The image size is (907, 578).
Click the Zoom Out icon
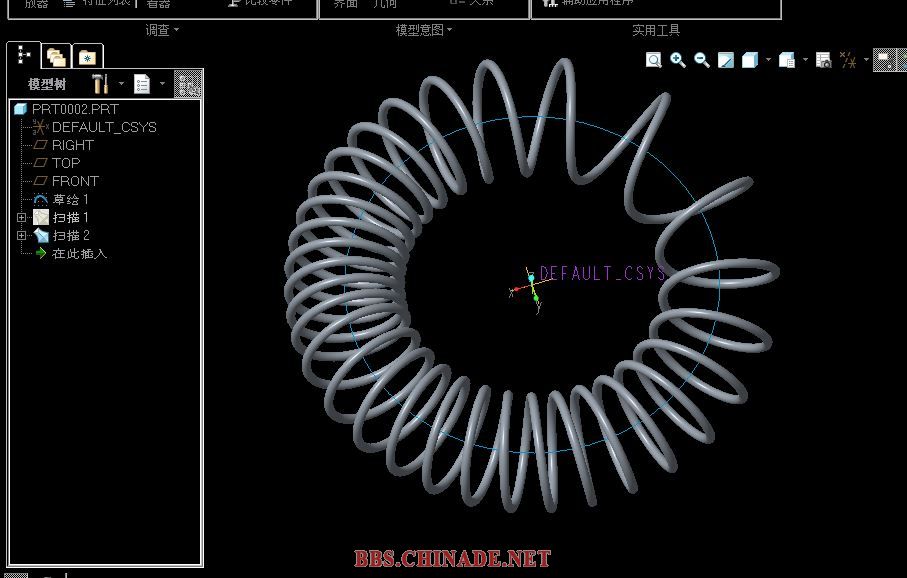[702, 60]
